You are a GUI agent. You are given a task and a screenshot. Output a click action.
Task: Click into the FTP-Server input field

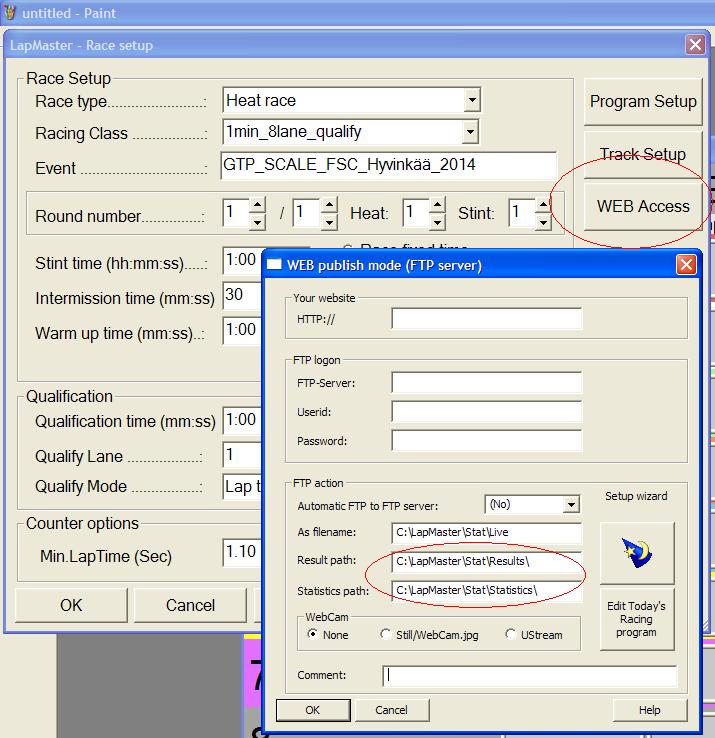(x=487, y=383)
